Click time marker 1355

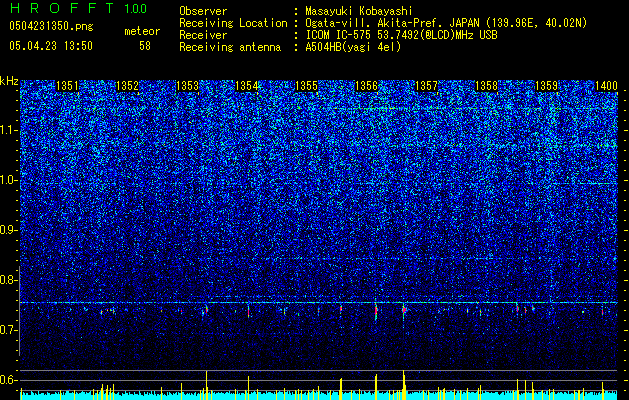coord(306,86)
